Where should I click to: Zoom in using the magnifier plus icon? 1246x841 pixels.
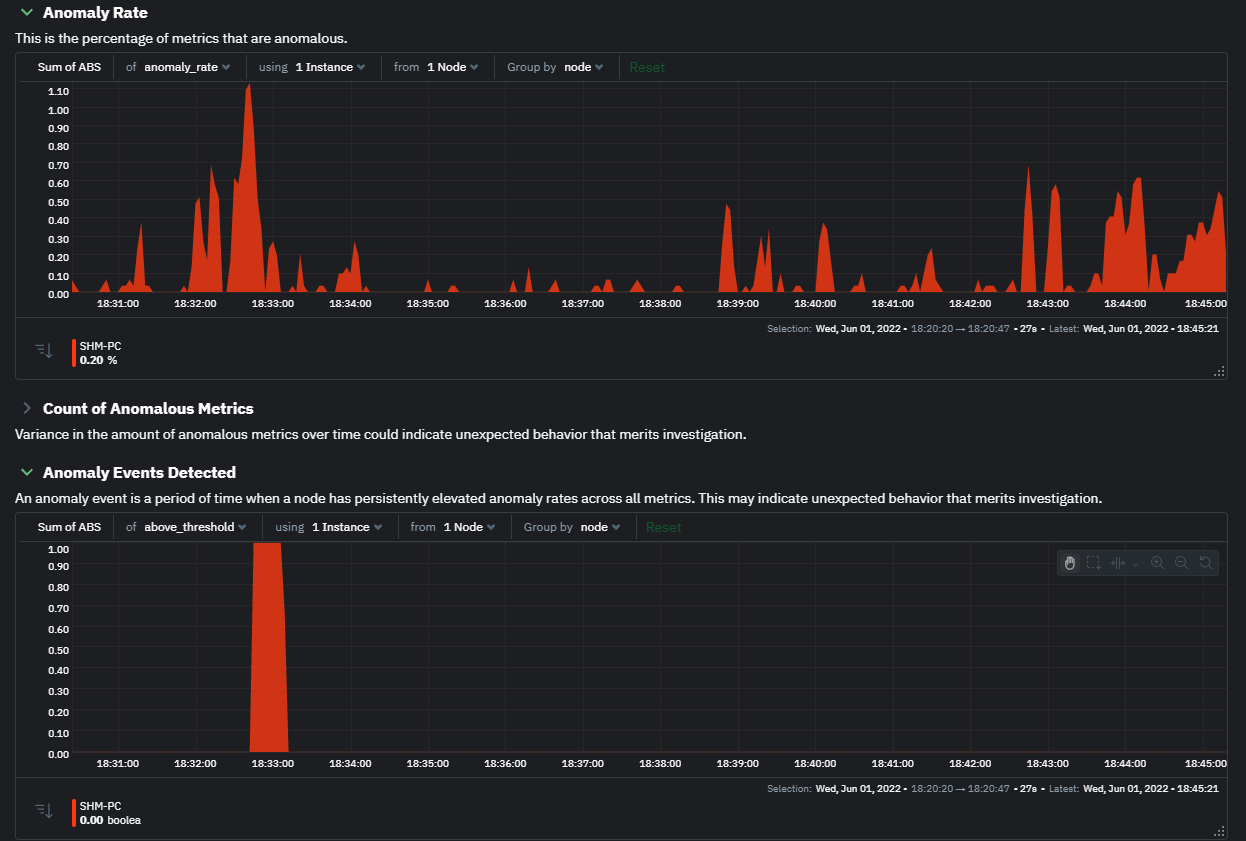tap(1157, 562)
